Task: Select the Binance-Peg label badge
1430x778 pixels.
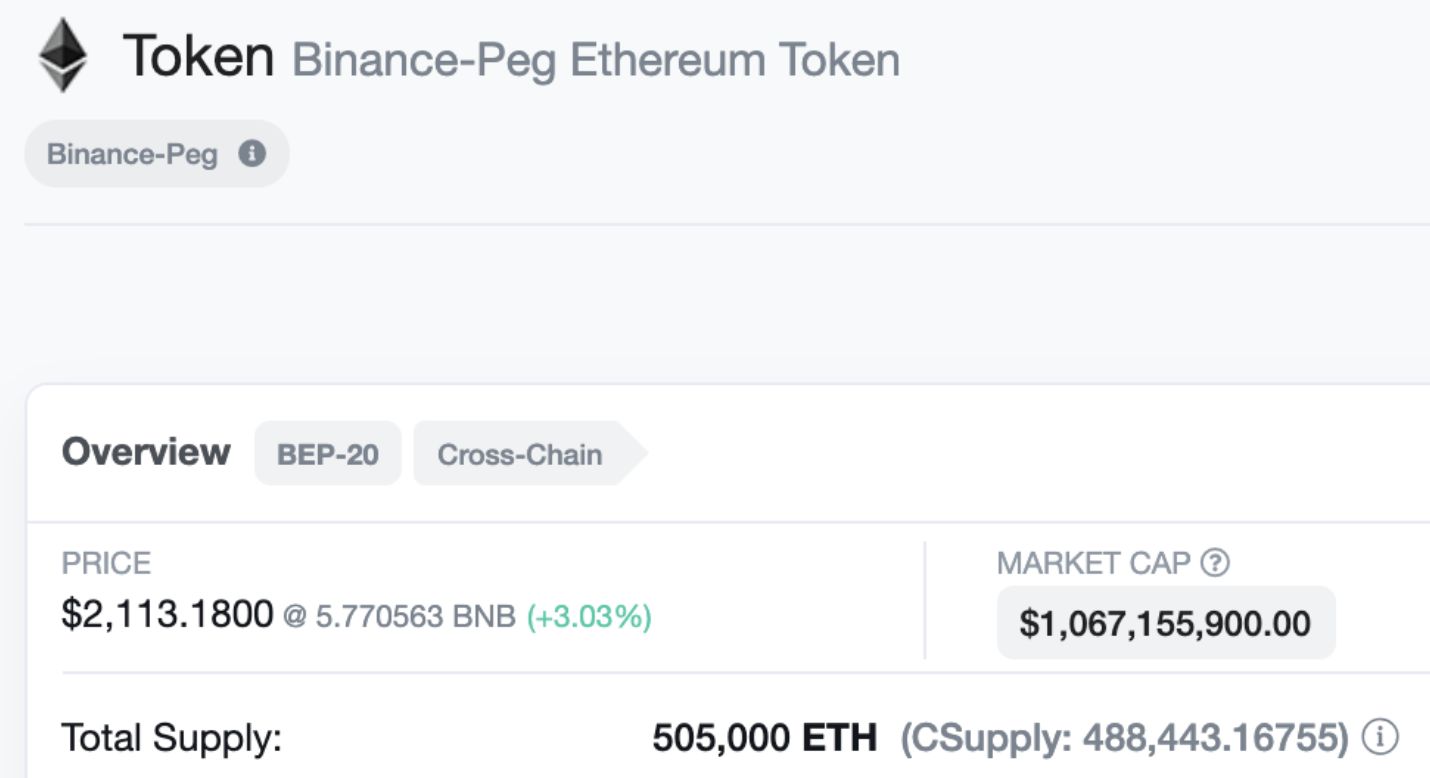Action: 132,155
